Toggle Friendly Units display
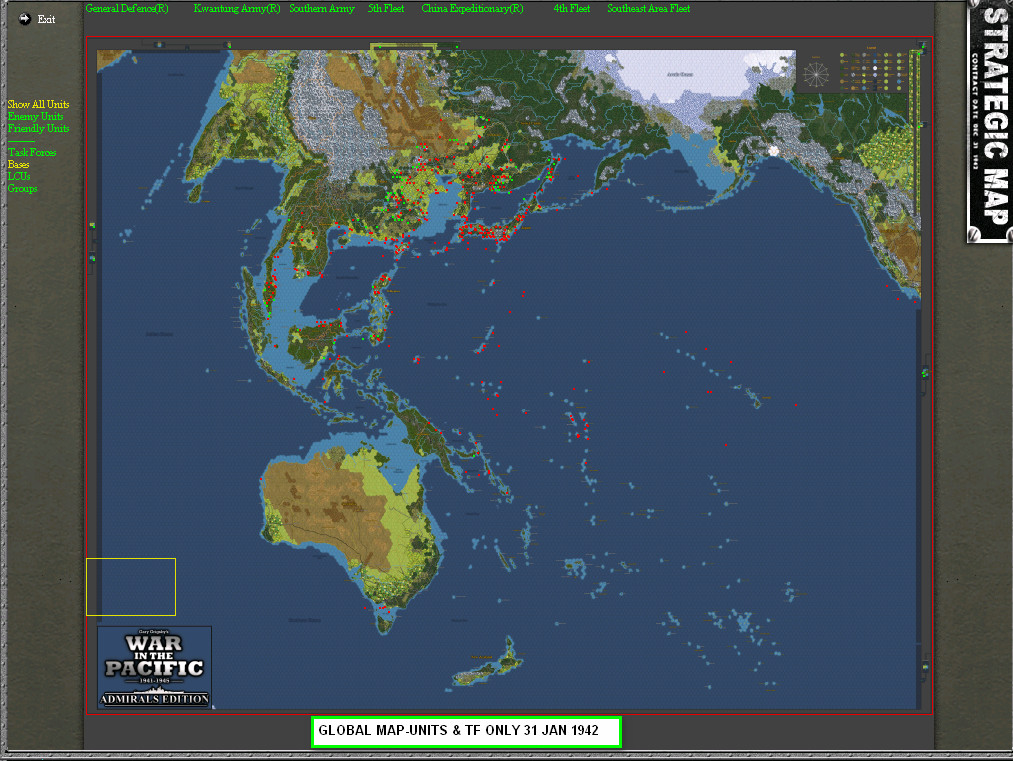Screen dimensions: 1013x761 [x=38, y=129]
